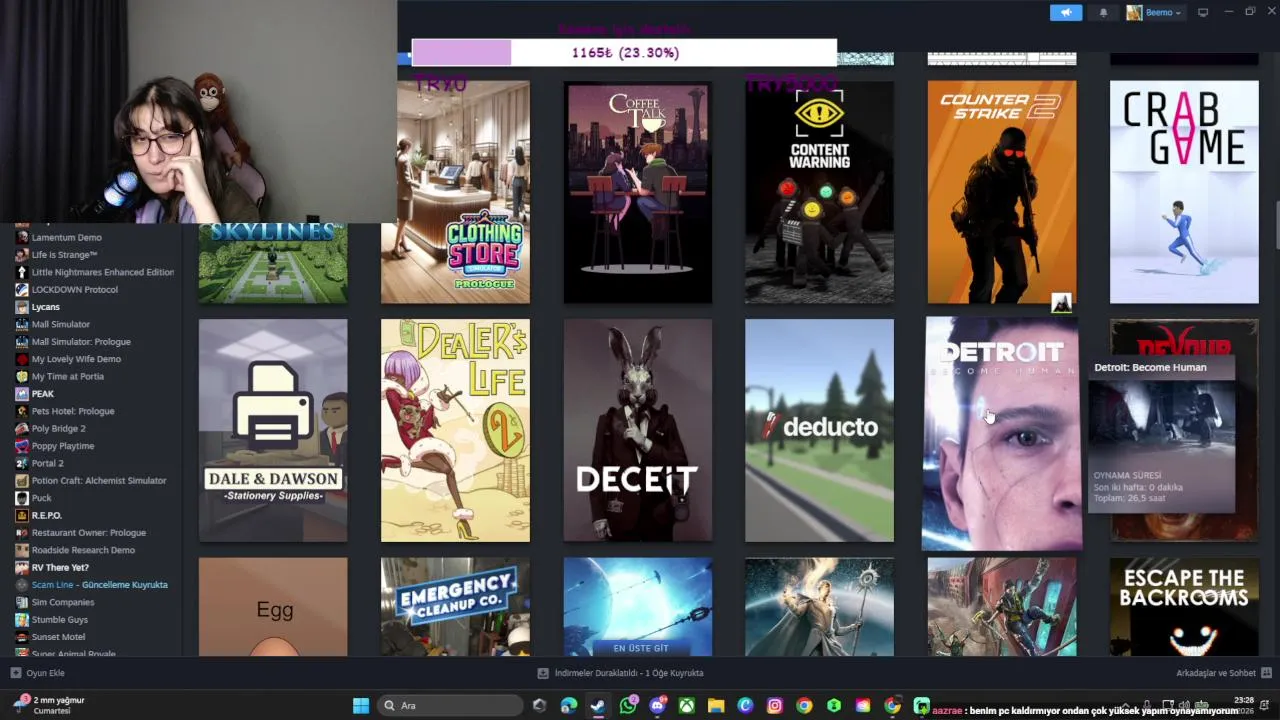Select Mall Simulator: Prologue in sidebar
The height and width of the screenshot is (720, 1280).
point(81,341)
